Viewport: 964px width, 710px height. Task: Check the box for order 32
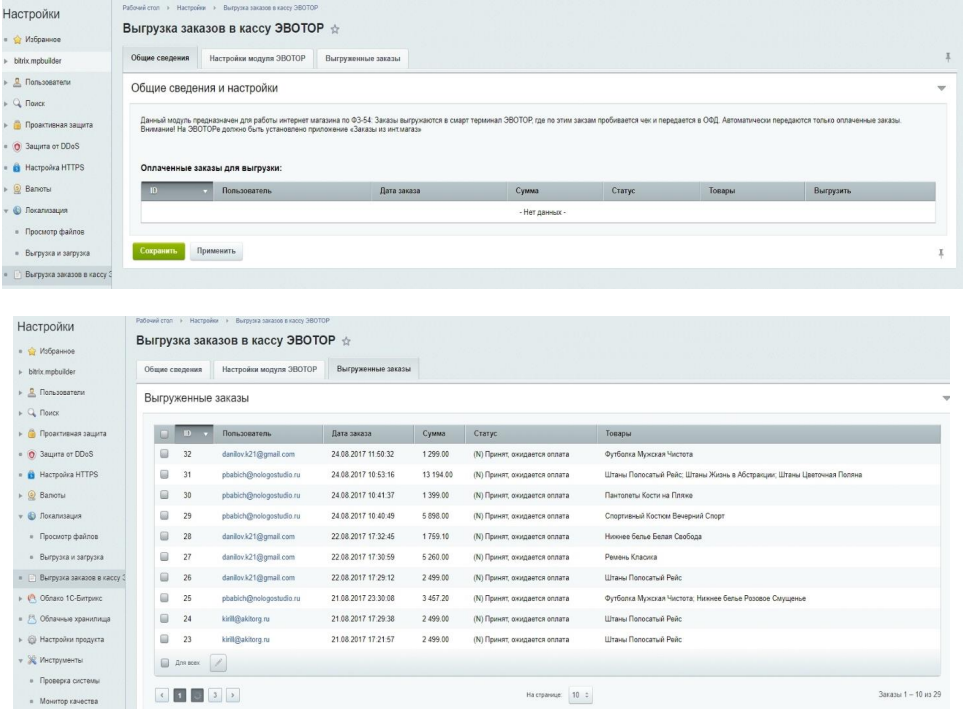[x=164, y=454]
